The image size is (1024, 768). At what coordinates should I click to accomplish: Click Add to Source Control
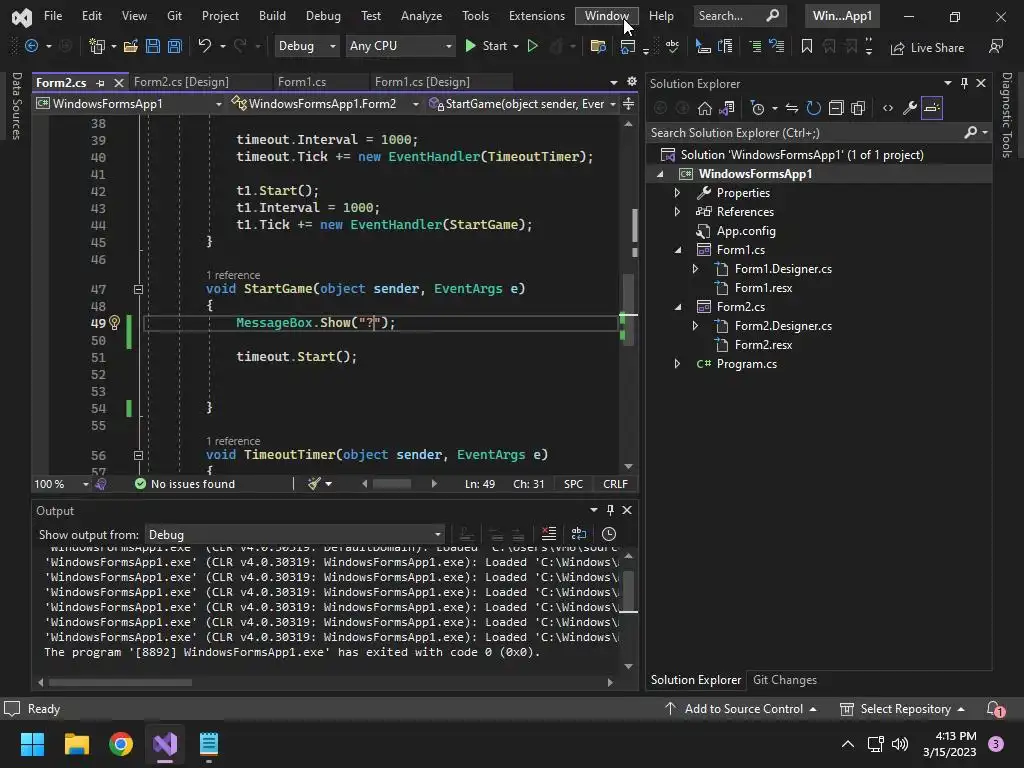(741, 709)
